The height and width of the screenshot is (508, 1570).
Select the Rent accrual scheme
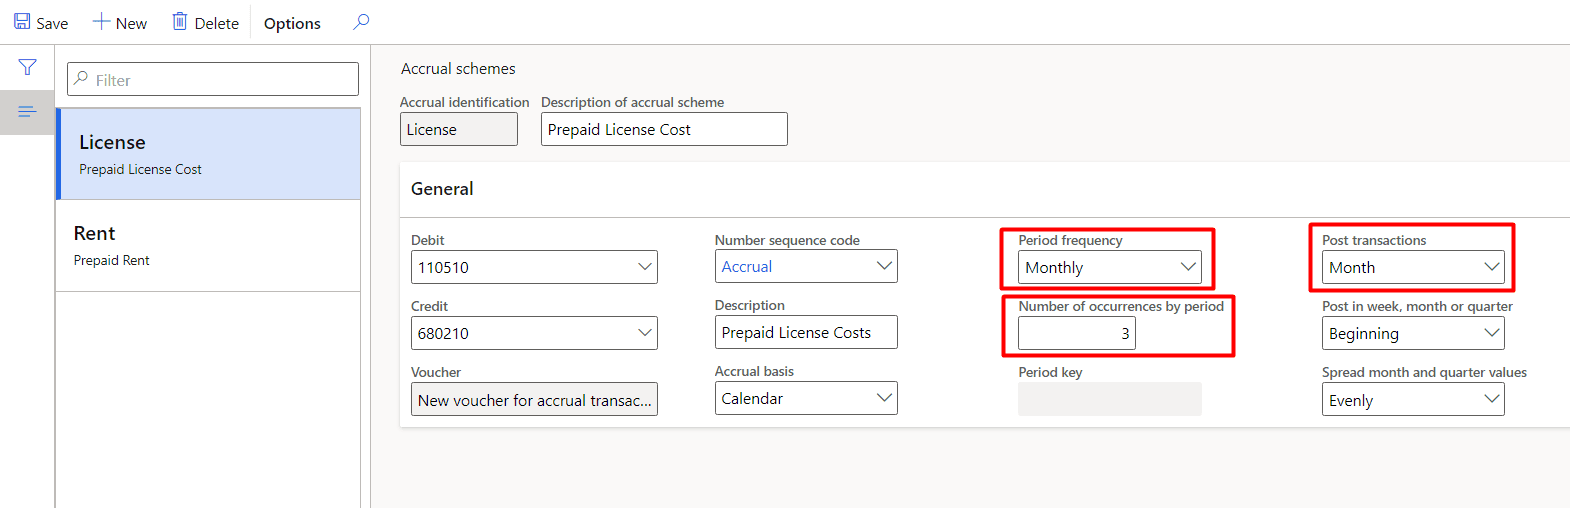click(208, 245)
